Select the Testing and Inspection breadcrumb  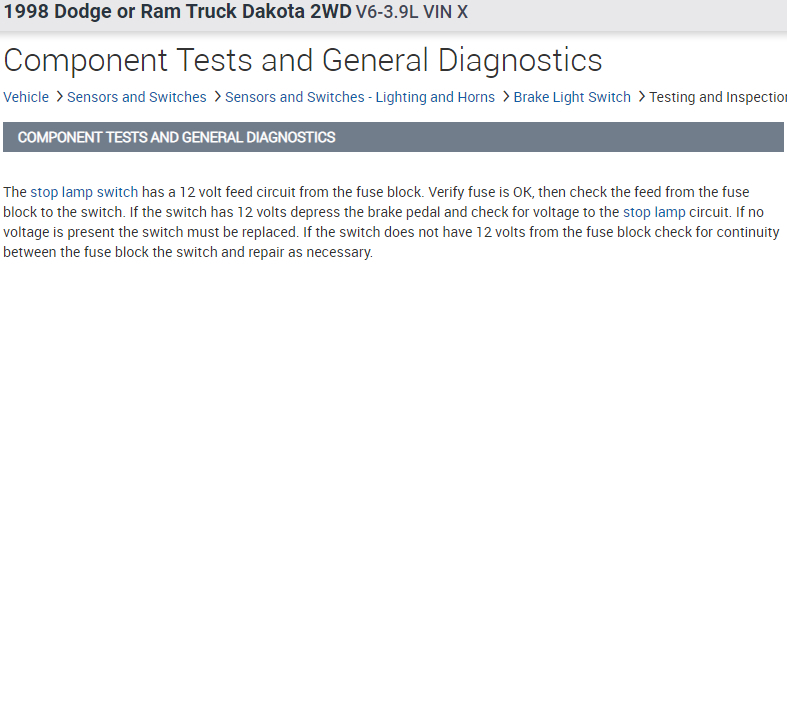pyautogui.click(x=717, y=97)
